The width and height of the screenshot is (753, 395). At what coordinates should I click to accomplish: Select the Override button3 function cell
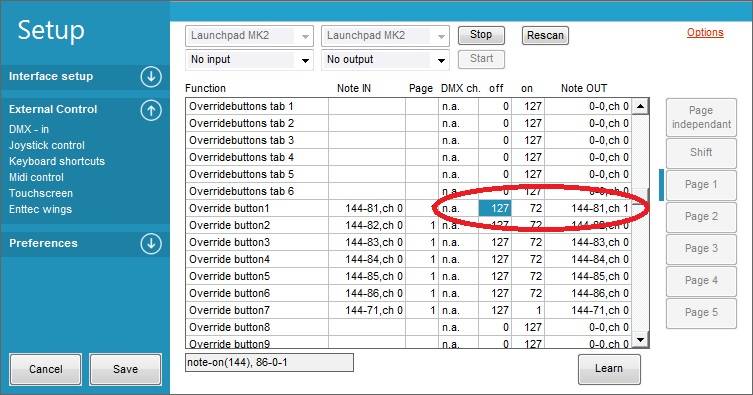257,242
